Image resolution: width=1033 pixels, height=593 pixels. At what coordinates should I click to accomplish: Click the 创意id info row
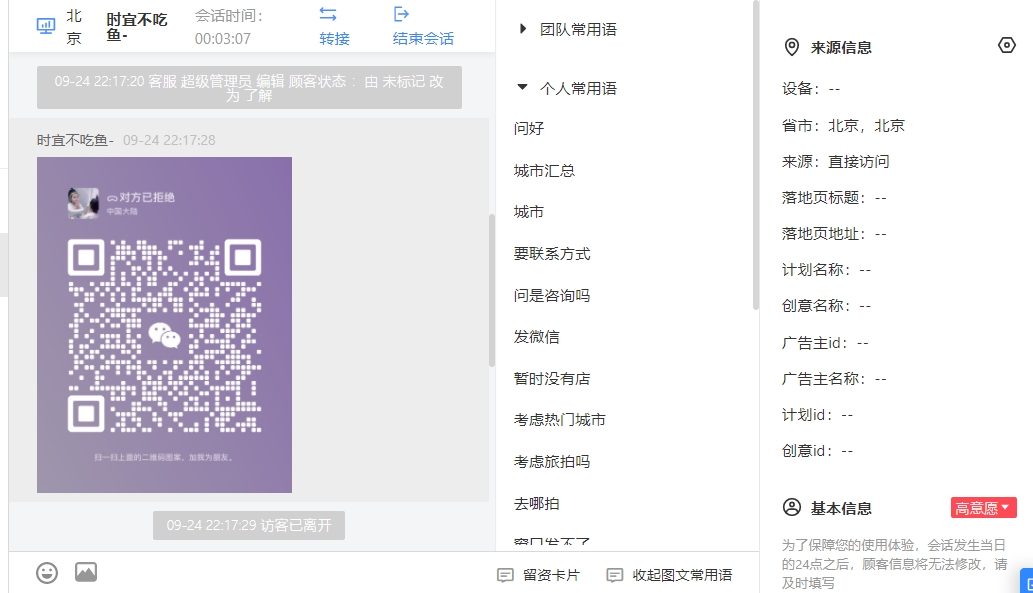pyautogui.click(x=818, y=451)
